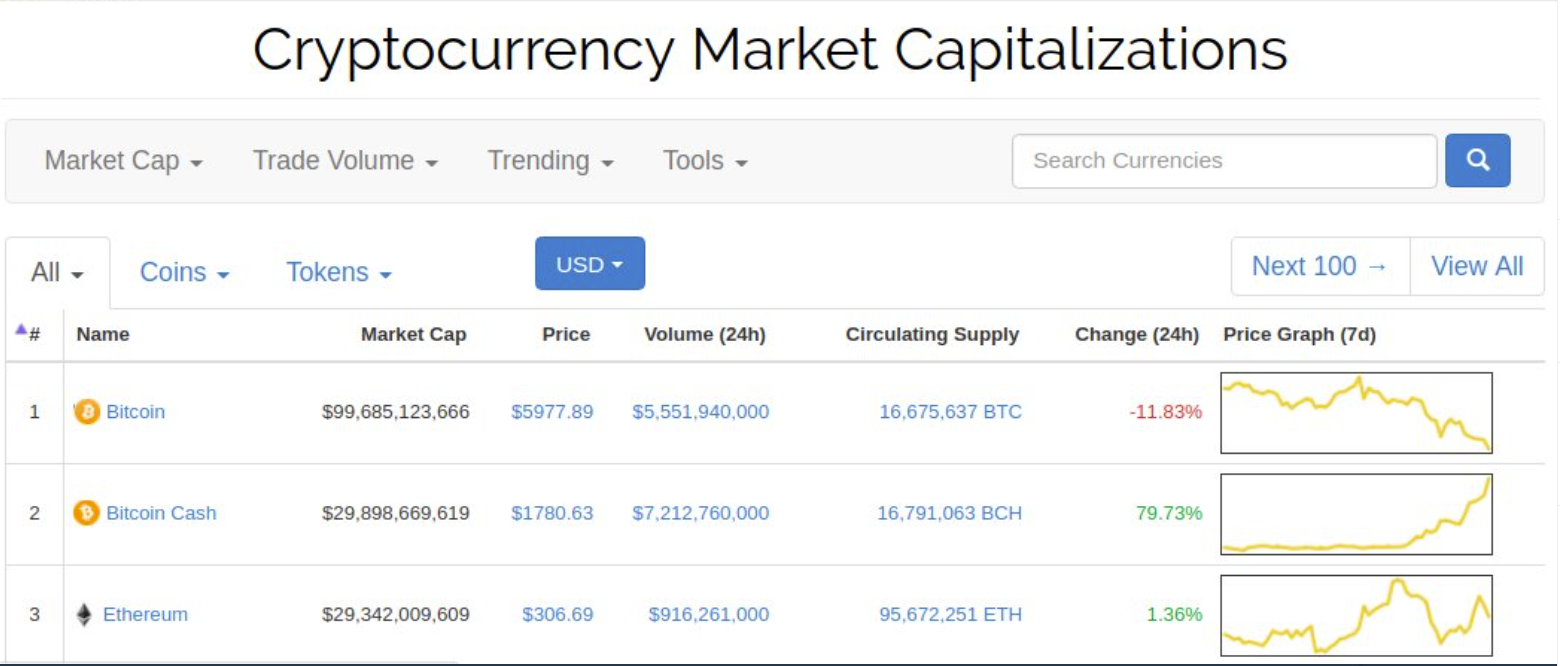This screenshot has width=1560, height=666.
Task: Expand the Trade Volume dropdown menu
Action: (x=345, y=161)
